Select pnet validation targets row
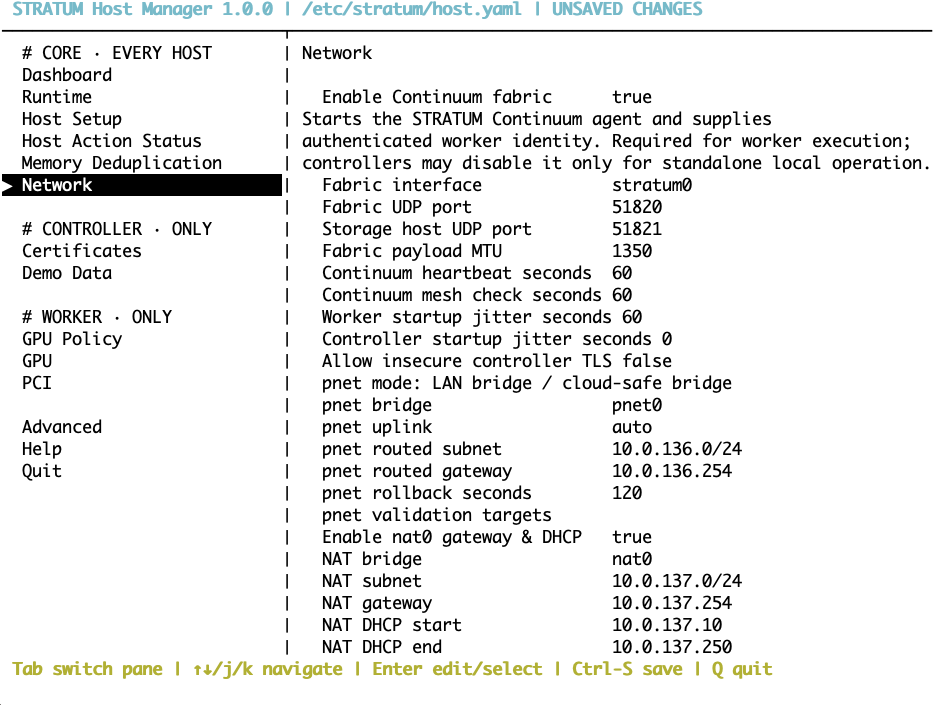944x705 pixels. pos(436,515)
